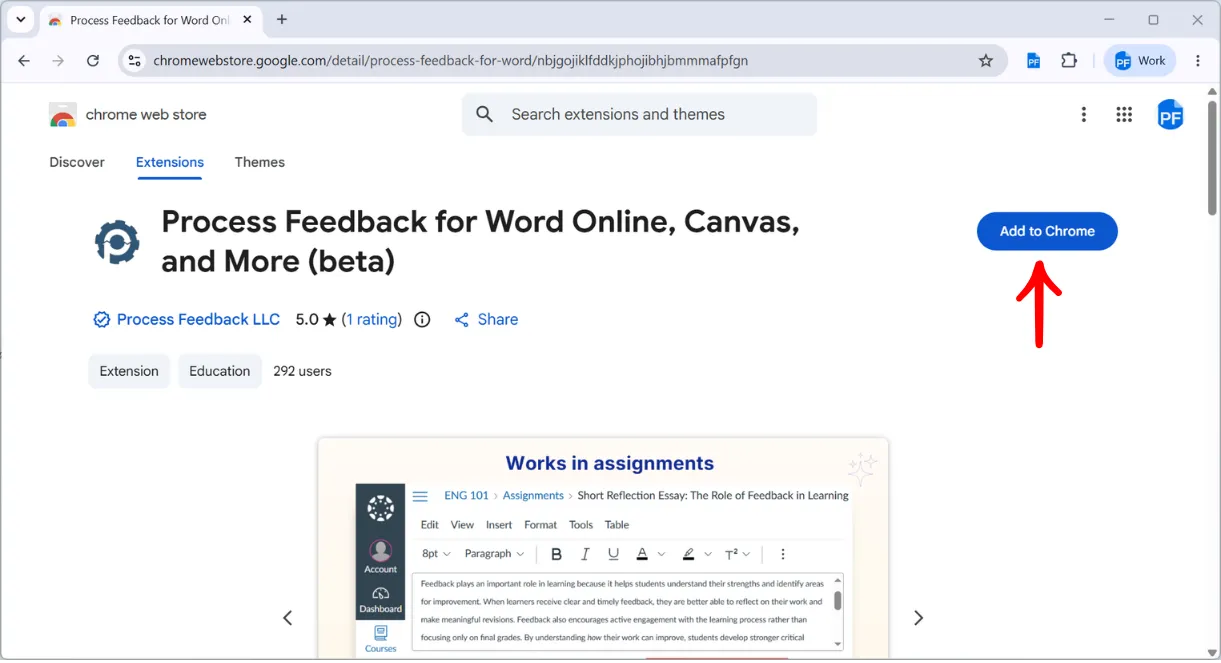
Task: Click the 292 users text
Action: 302,371
